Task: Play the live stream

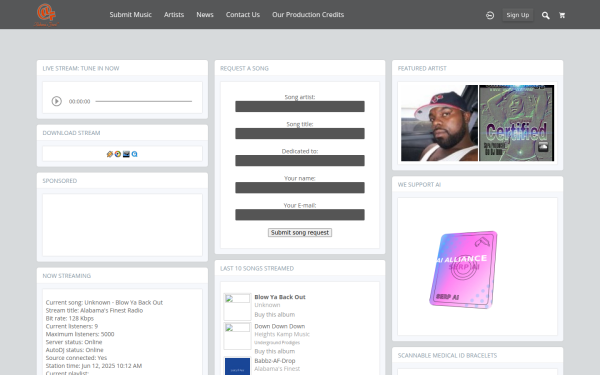Action: point(57,101)
